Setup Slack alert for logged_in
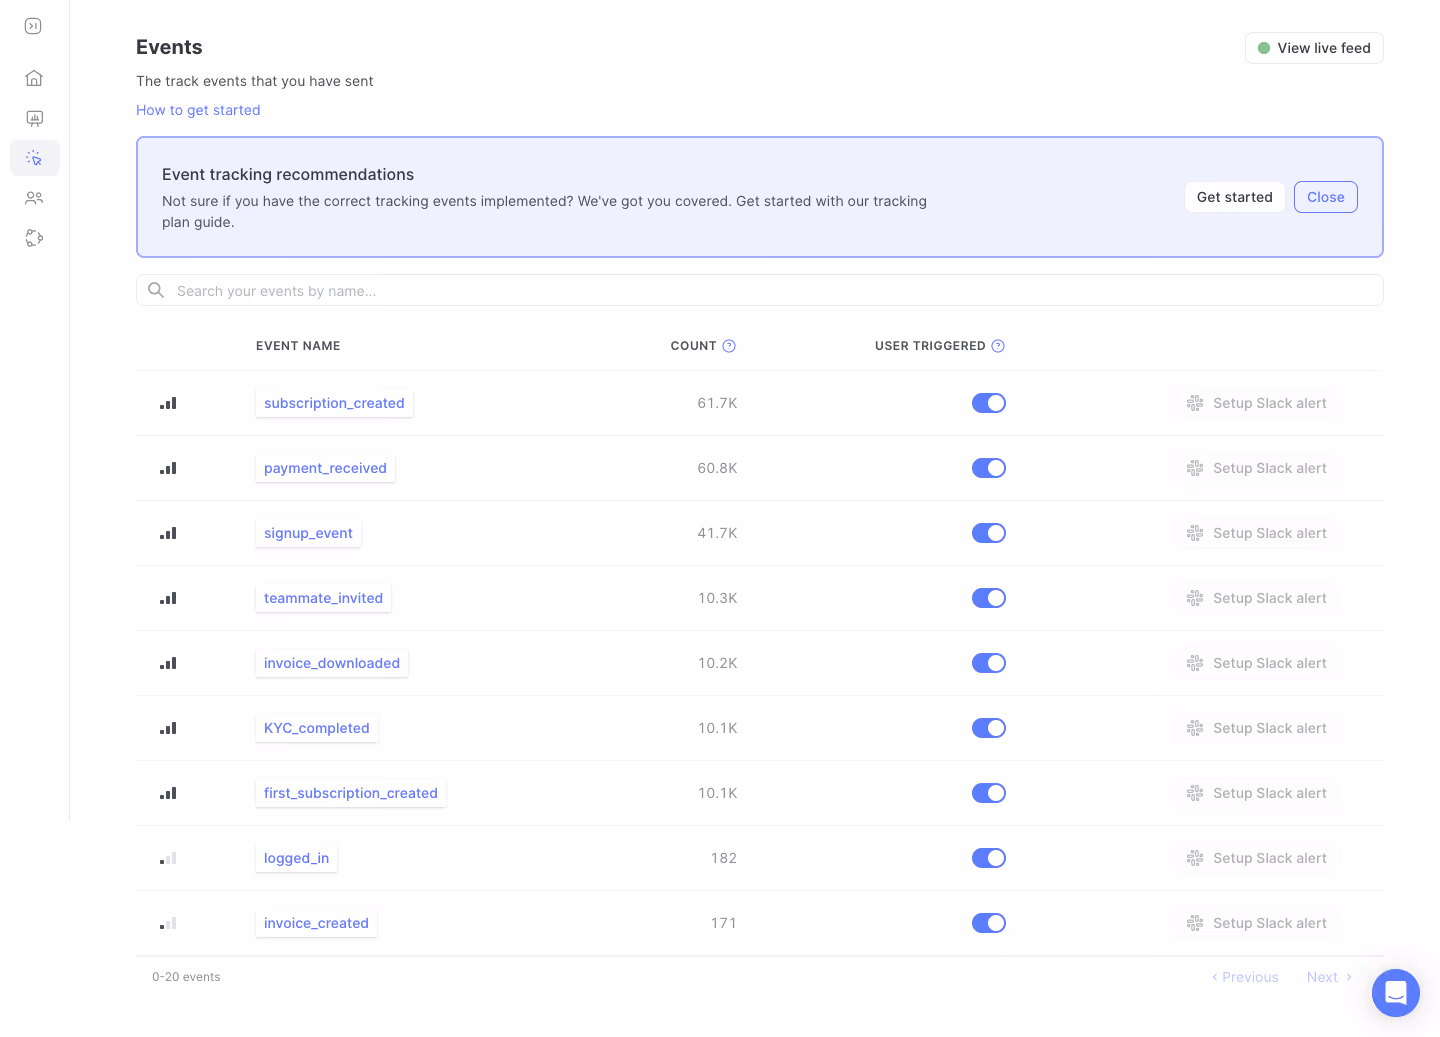This screenshot has height=1037, width=1440. (x=1257, y=858)
